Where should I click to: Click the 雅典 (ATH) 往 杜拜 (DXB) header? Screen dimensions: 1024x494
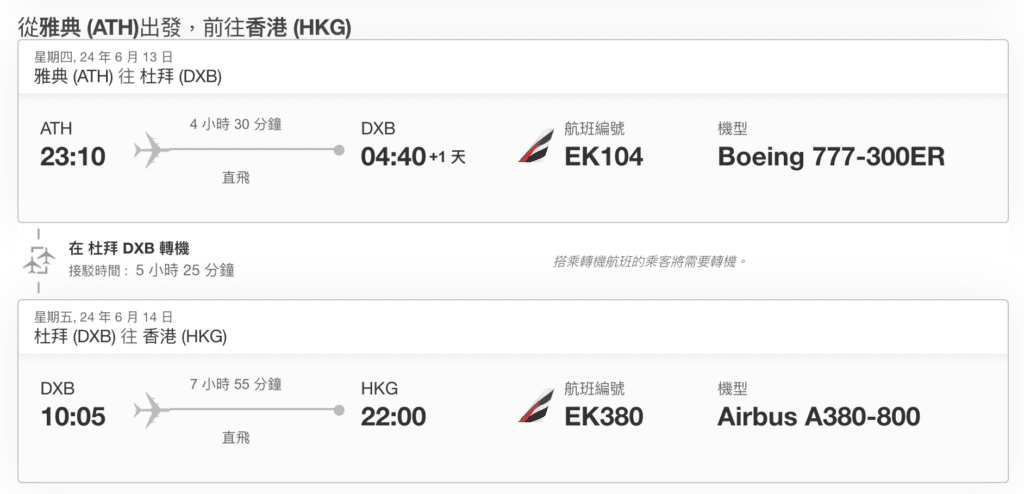pyautogui.click(x=128, y=76)
